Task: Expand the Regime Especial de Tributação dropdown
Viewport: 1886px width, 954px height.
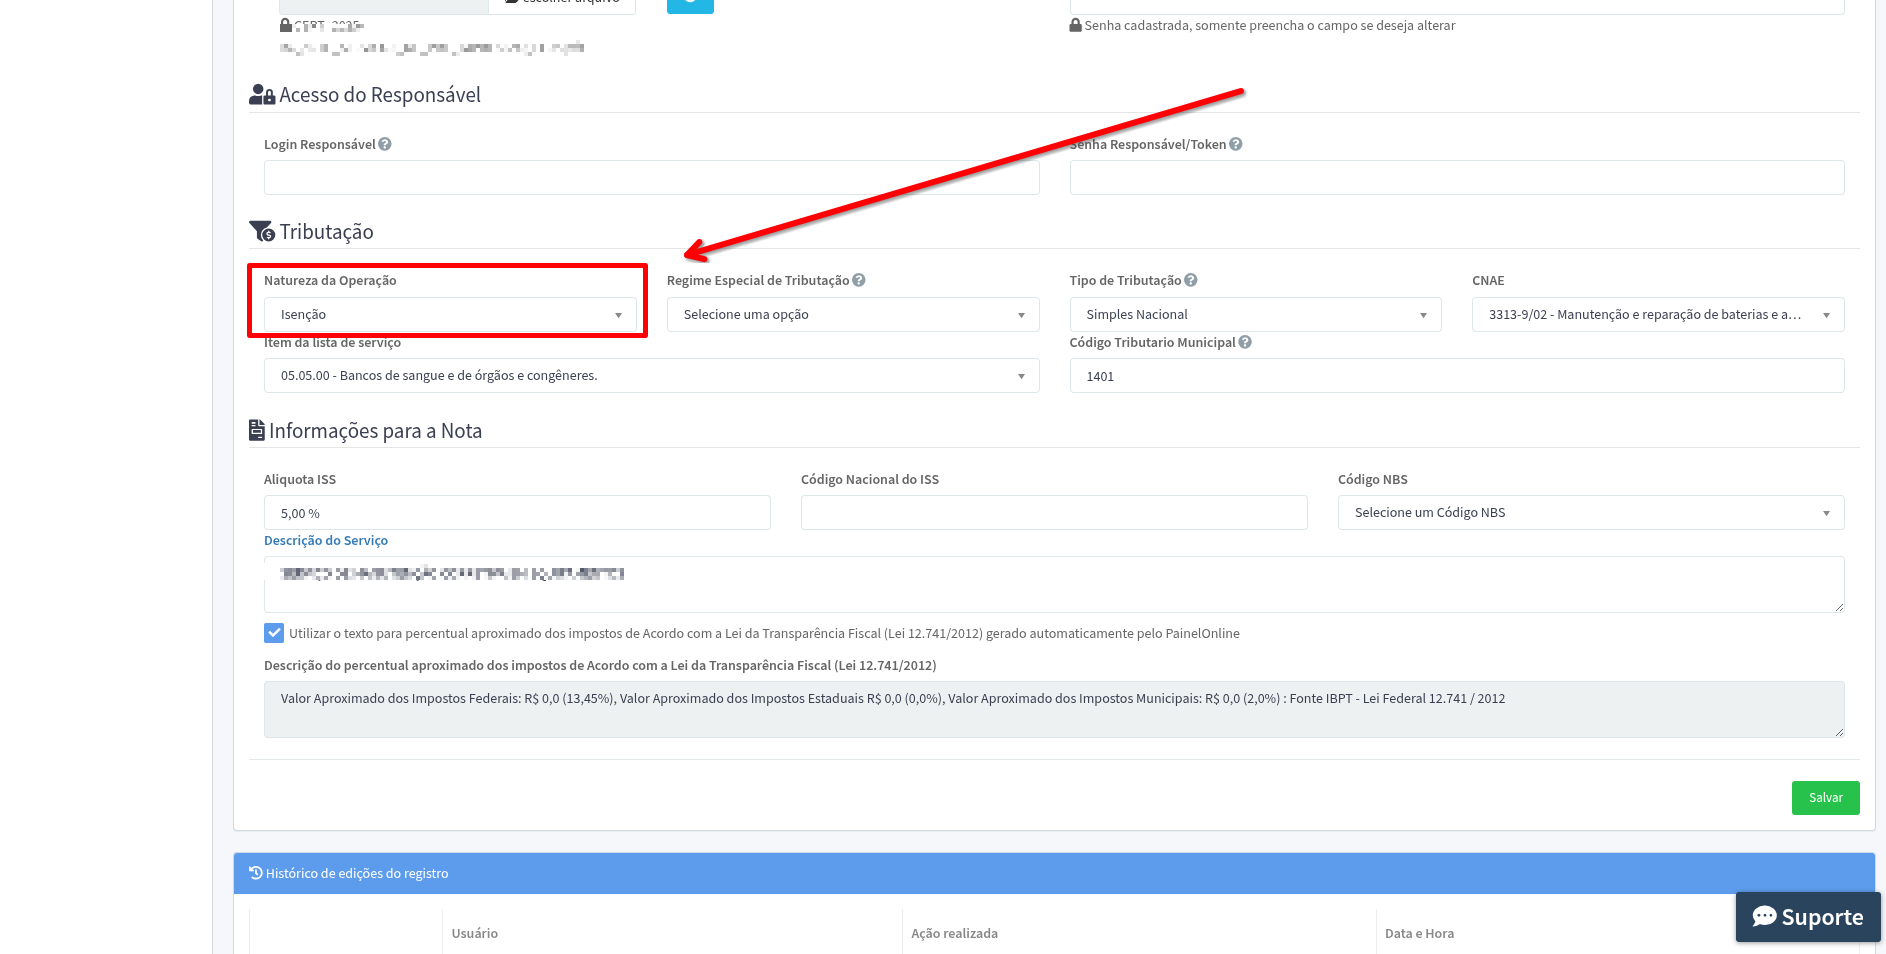Action: pos(852,315)
